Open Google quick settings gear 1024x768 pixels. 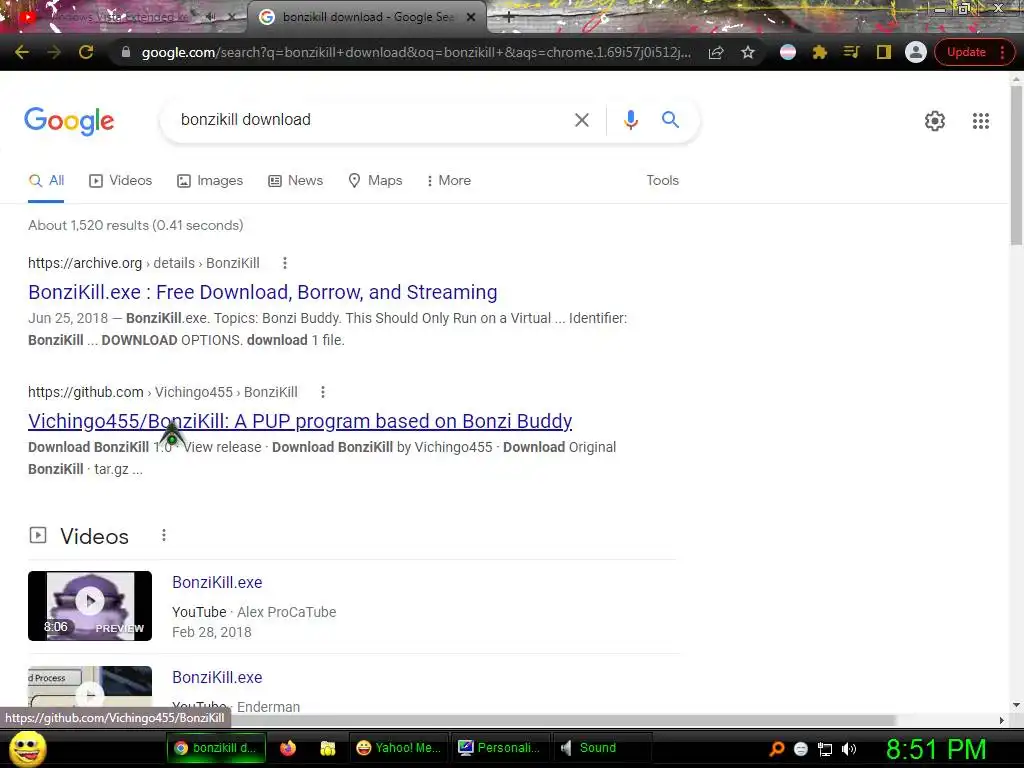click(935, 121)
